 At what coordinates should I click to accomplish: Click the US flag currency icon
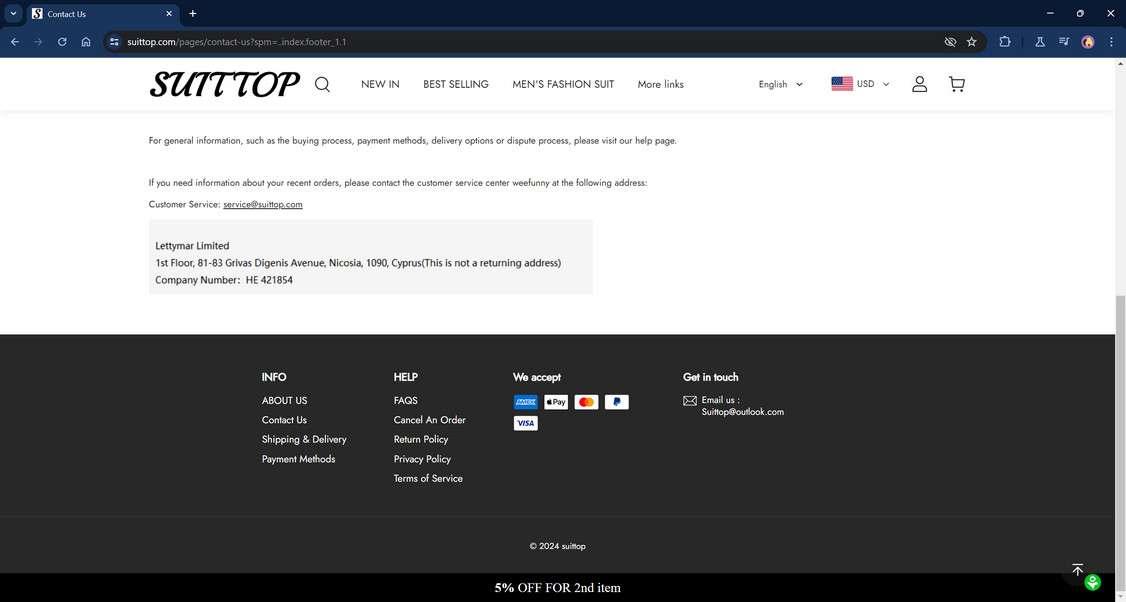coord(842,84)
